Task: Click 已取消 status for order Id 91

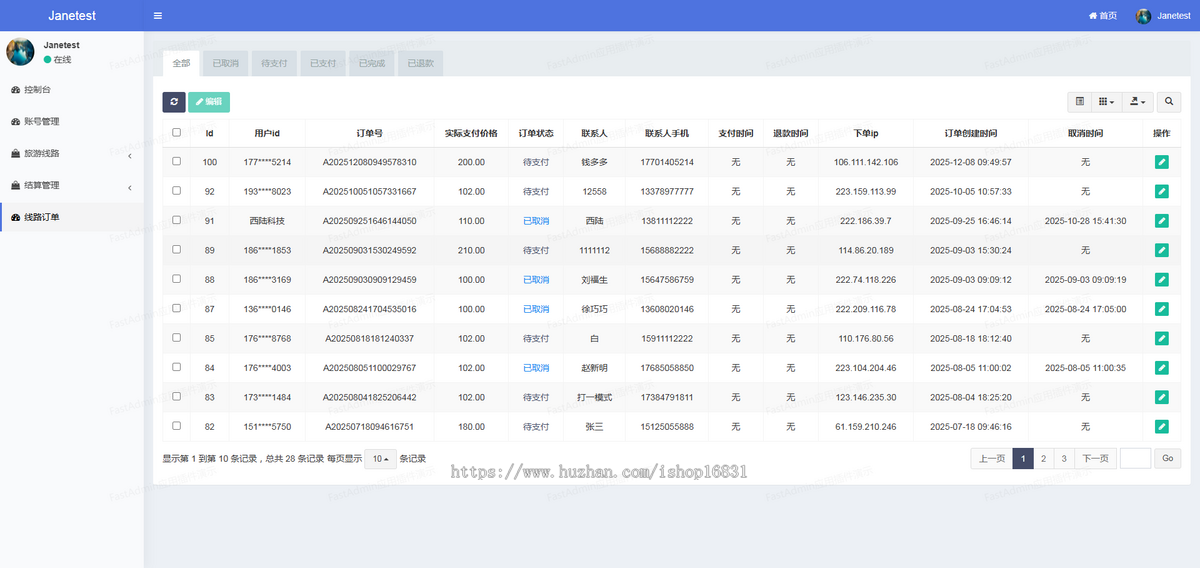Action: tap(536, 221)
